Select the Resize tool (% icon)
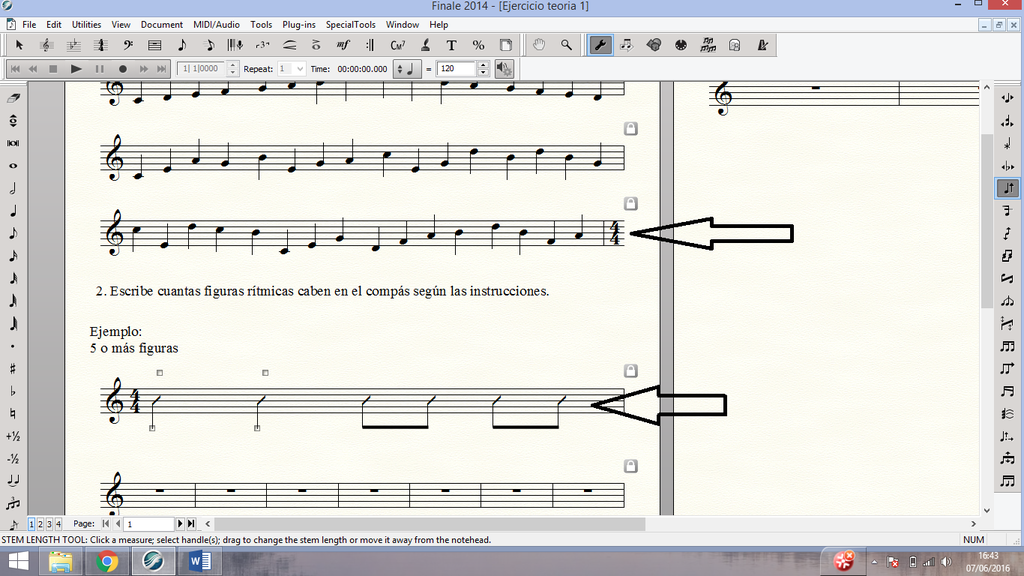The image size is (1024, 576). click(478, 45)
